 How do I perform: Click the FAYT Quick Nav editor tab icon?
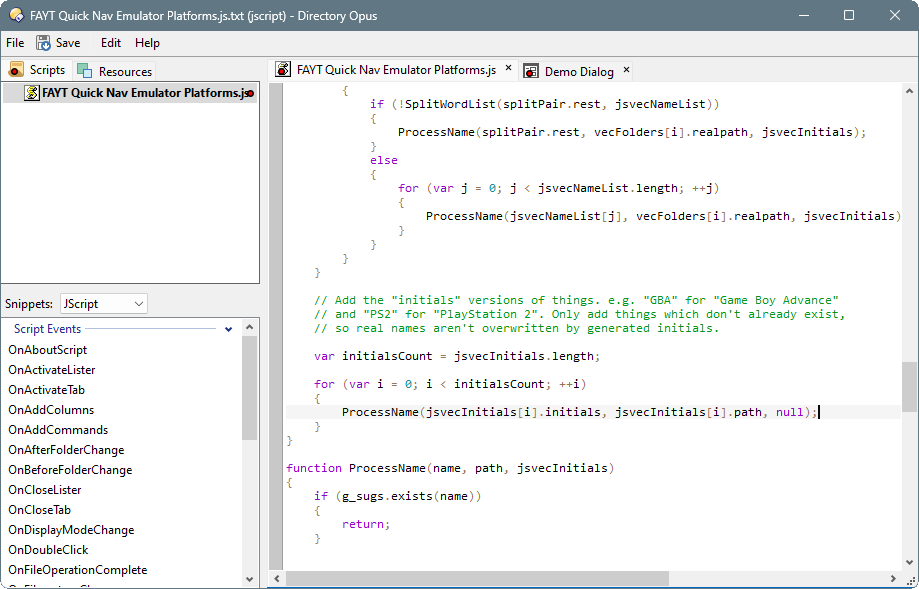pyautogui.click(x=283, y=69)
